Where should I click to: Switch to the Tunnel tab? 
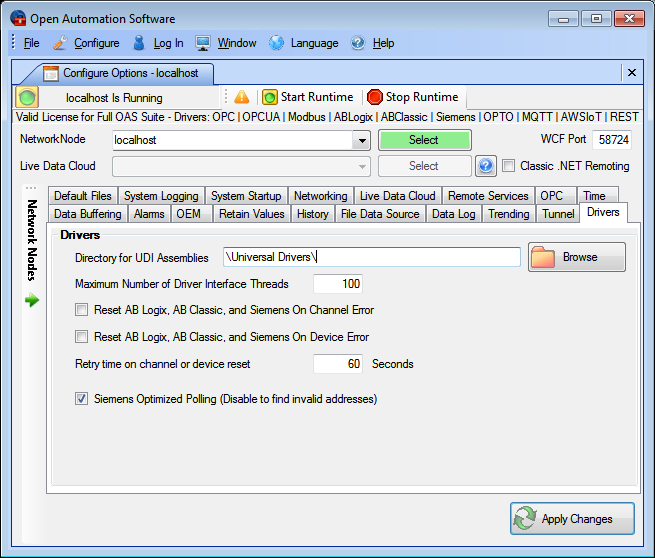click(558, 213)
